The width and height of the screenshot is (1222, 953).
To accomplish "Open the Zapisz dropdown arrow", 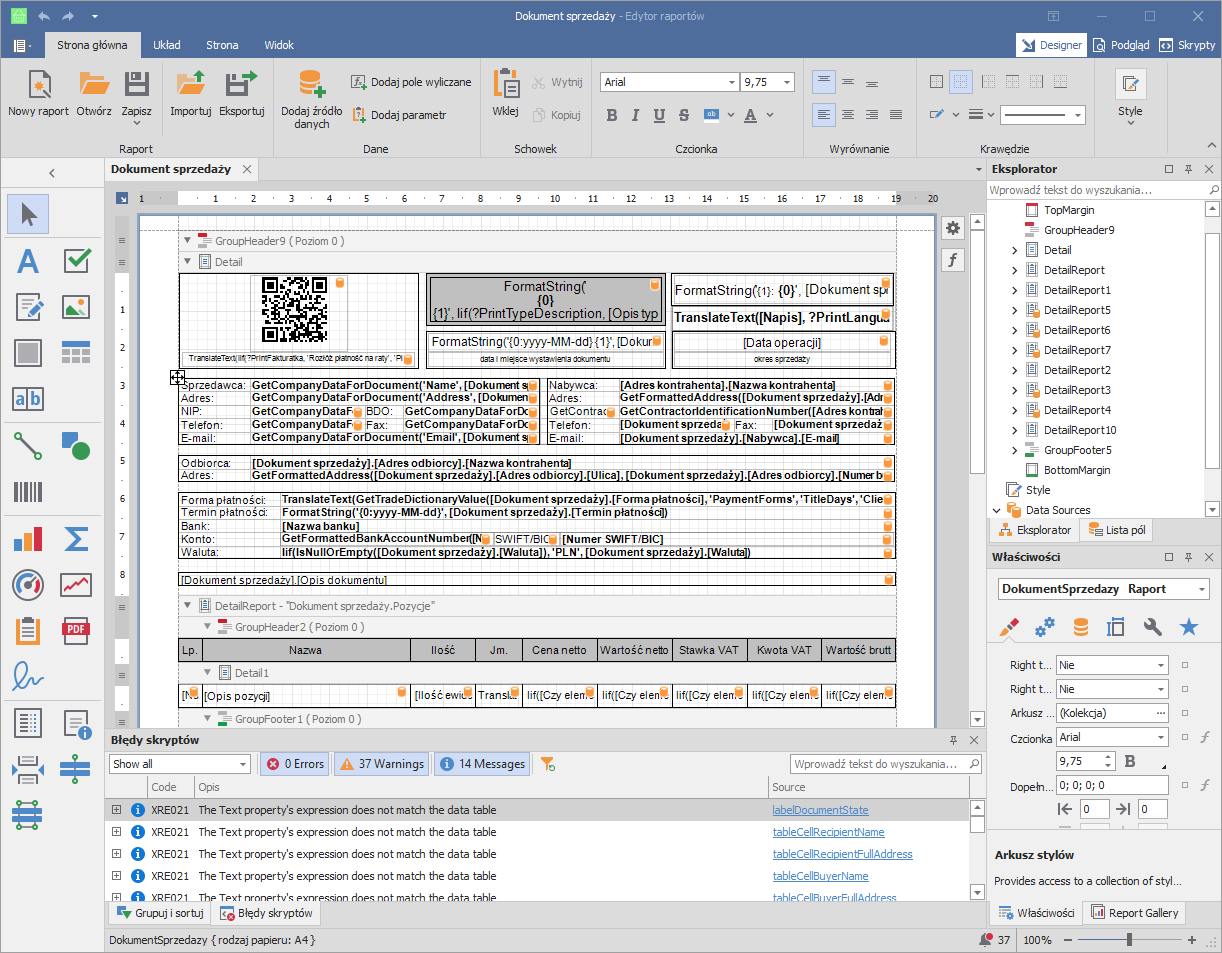I will pyautogui.click(x=136, y=124).
